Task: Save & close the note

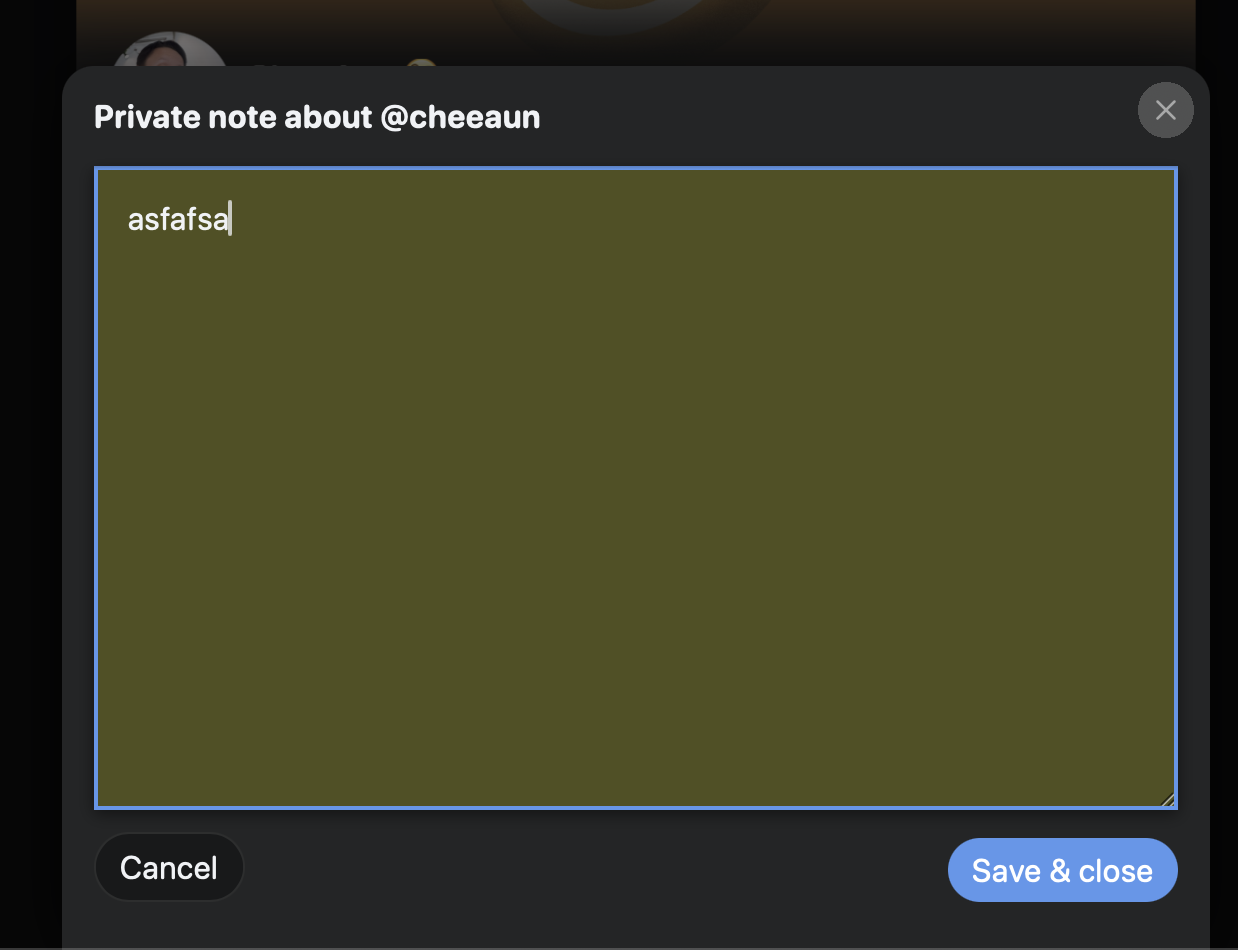Action: (1062, 870)
